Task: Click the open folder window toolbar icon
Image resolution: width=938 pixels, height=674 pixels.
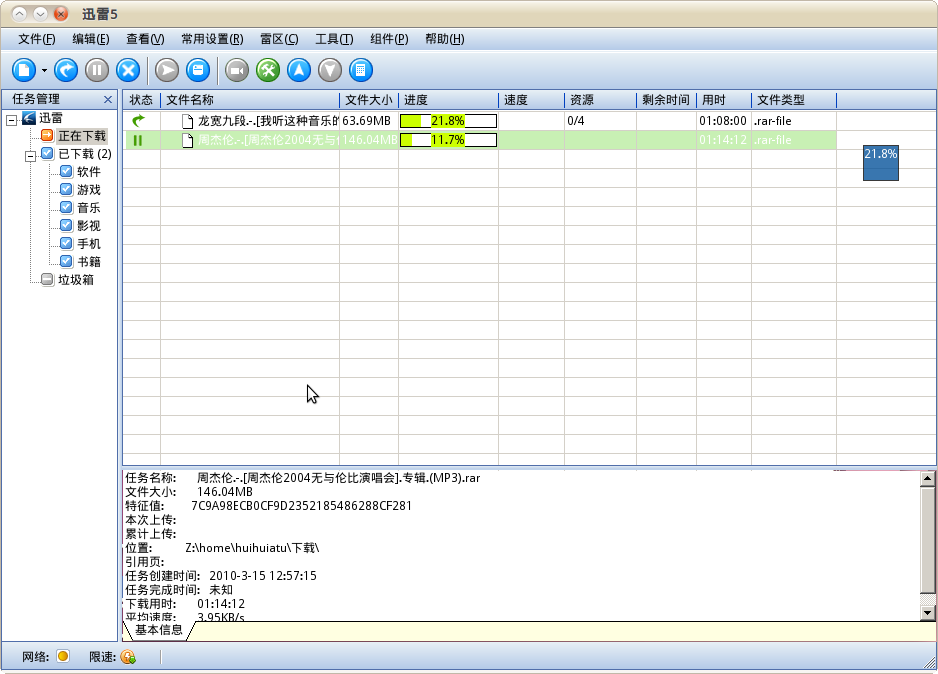Action: (198, 70)
